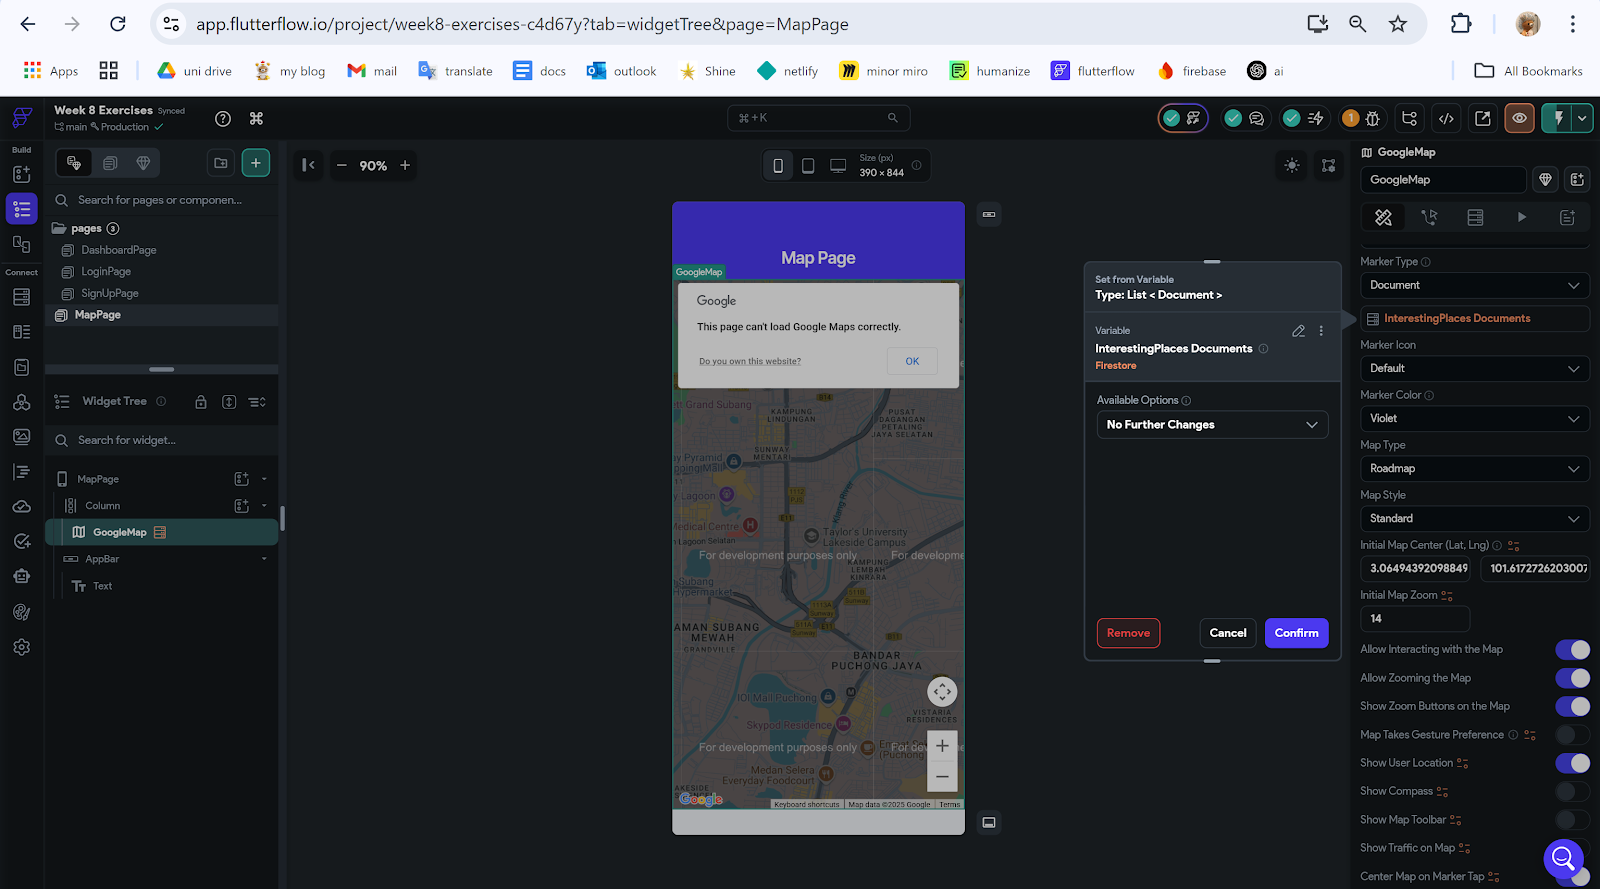The image size is (1600, 889).
Task: Toggle Show Map Toolbar switch
Action: 1572,820
